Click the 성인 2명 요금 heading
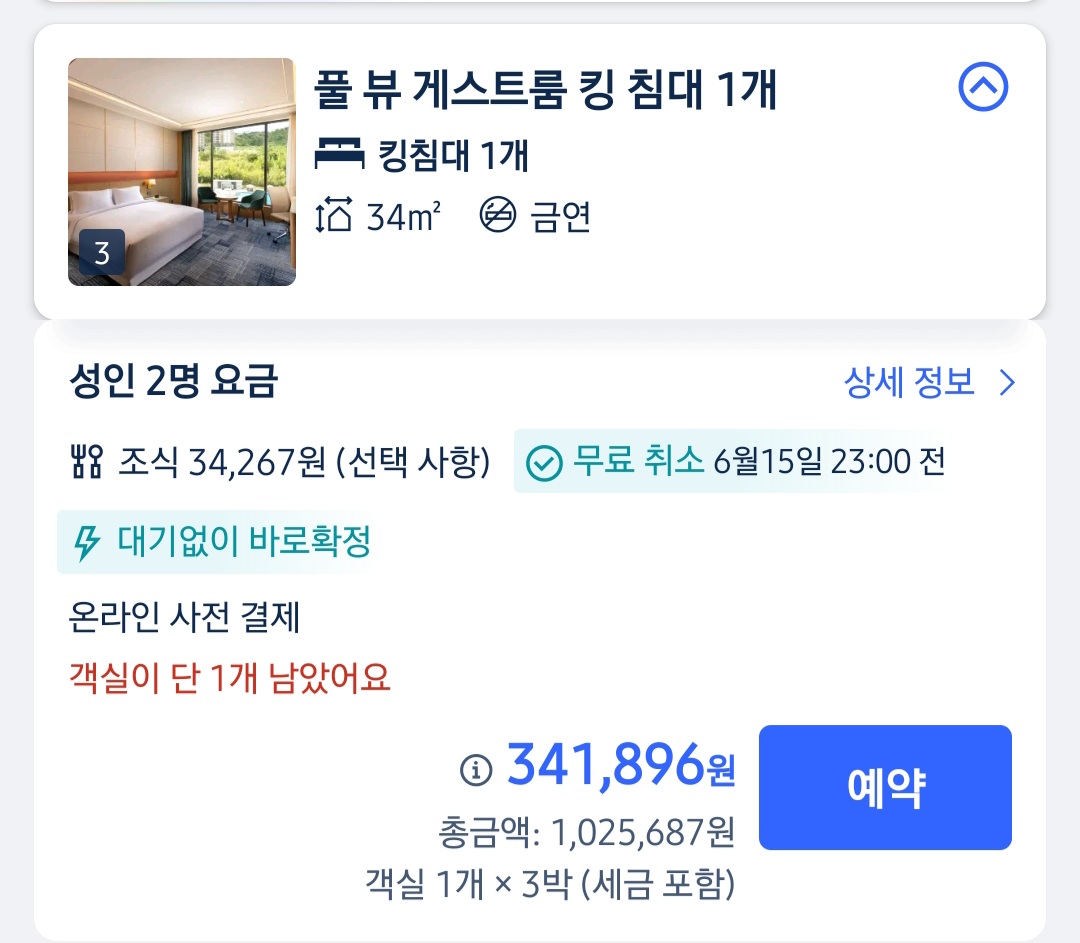 click(173, 381)
